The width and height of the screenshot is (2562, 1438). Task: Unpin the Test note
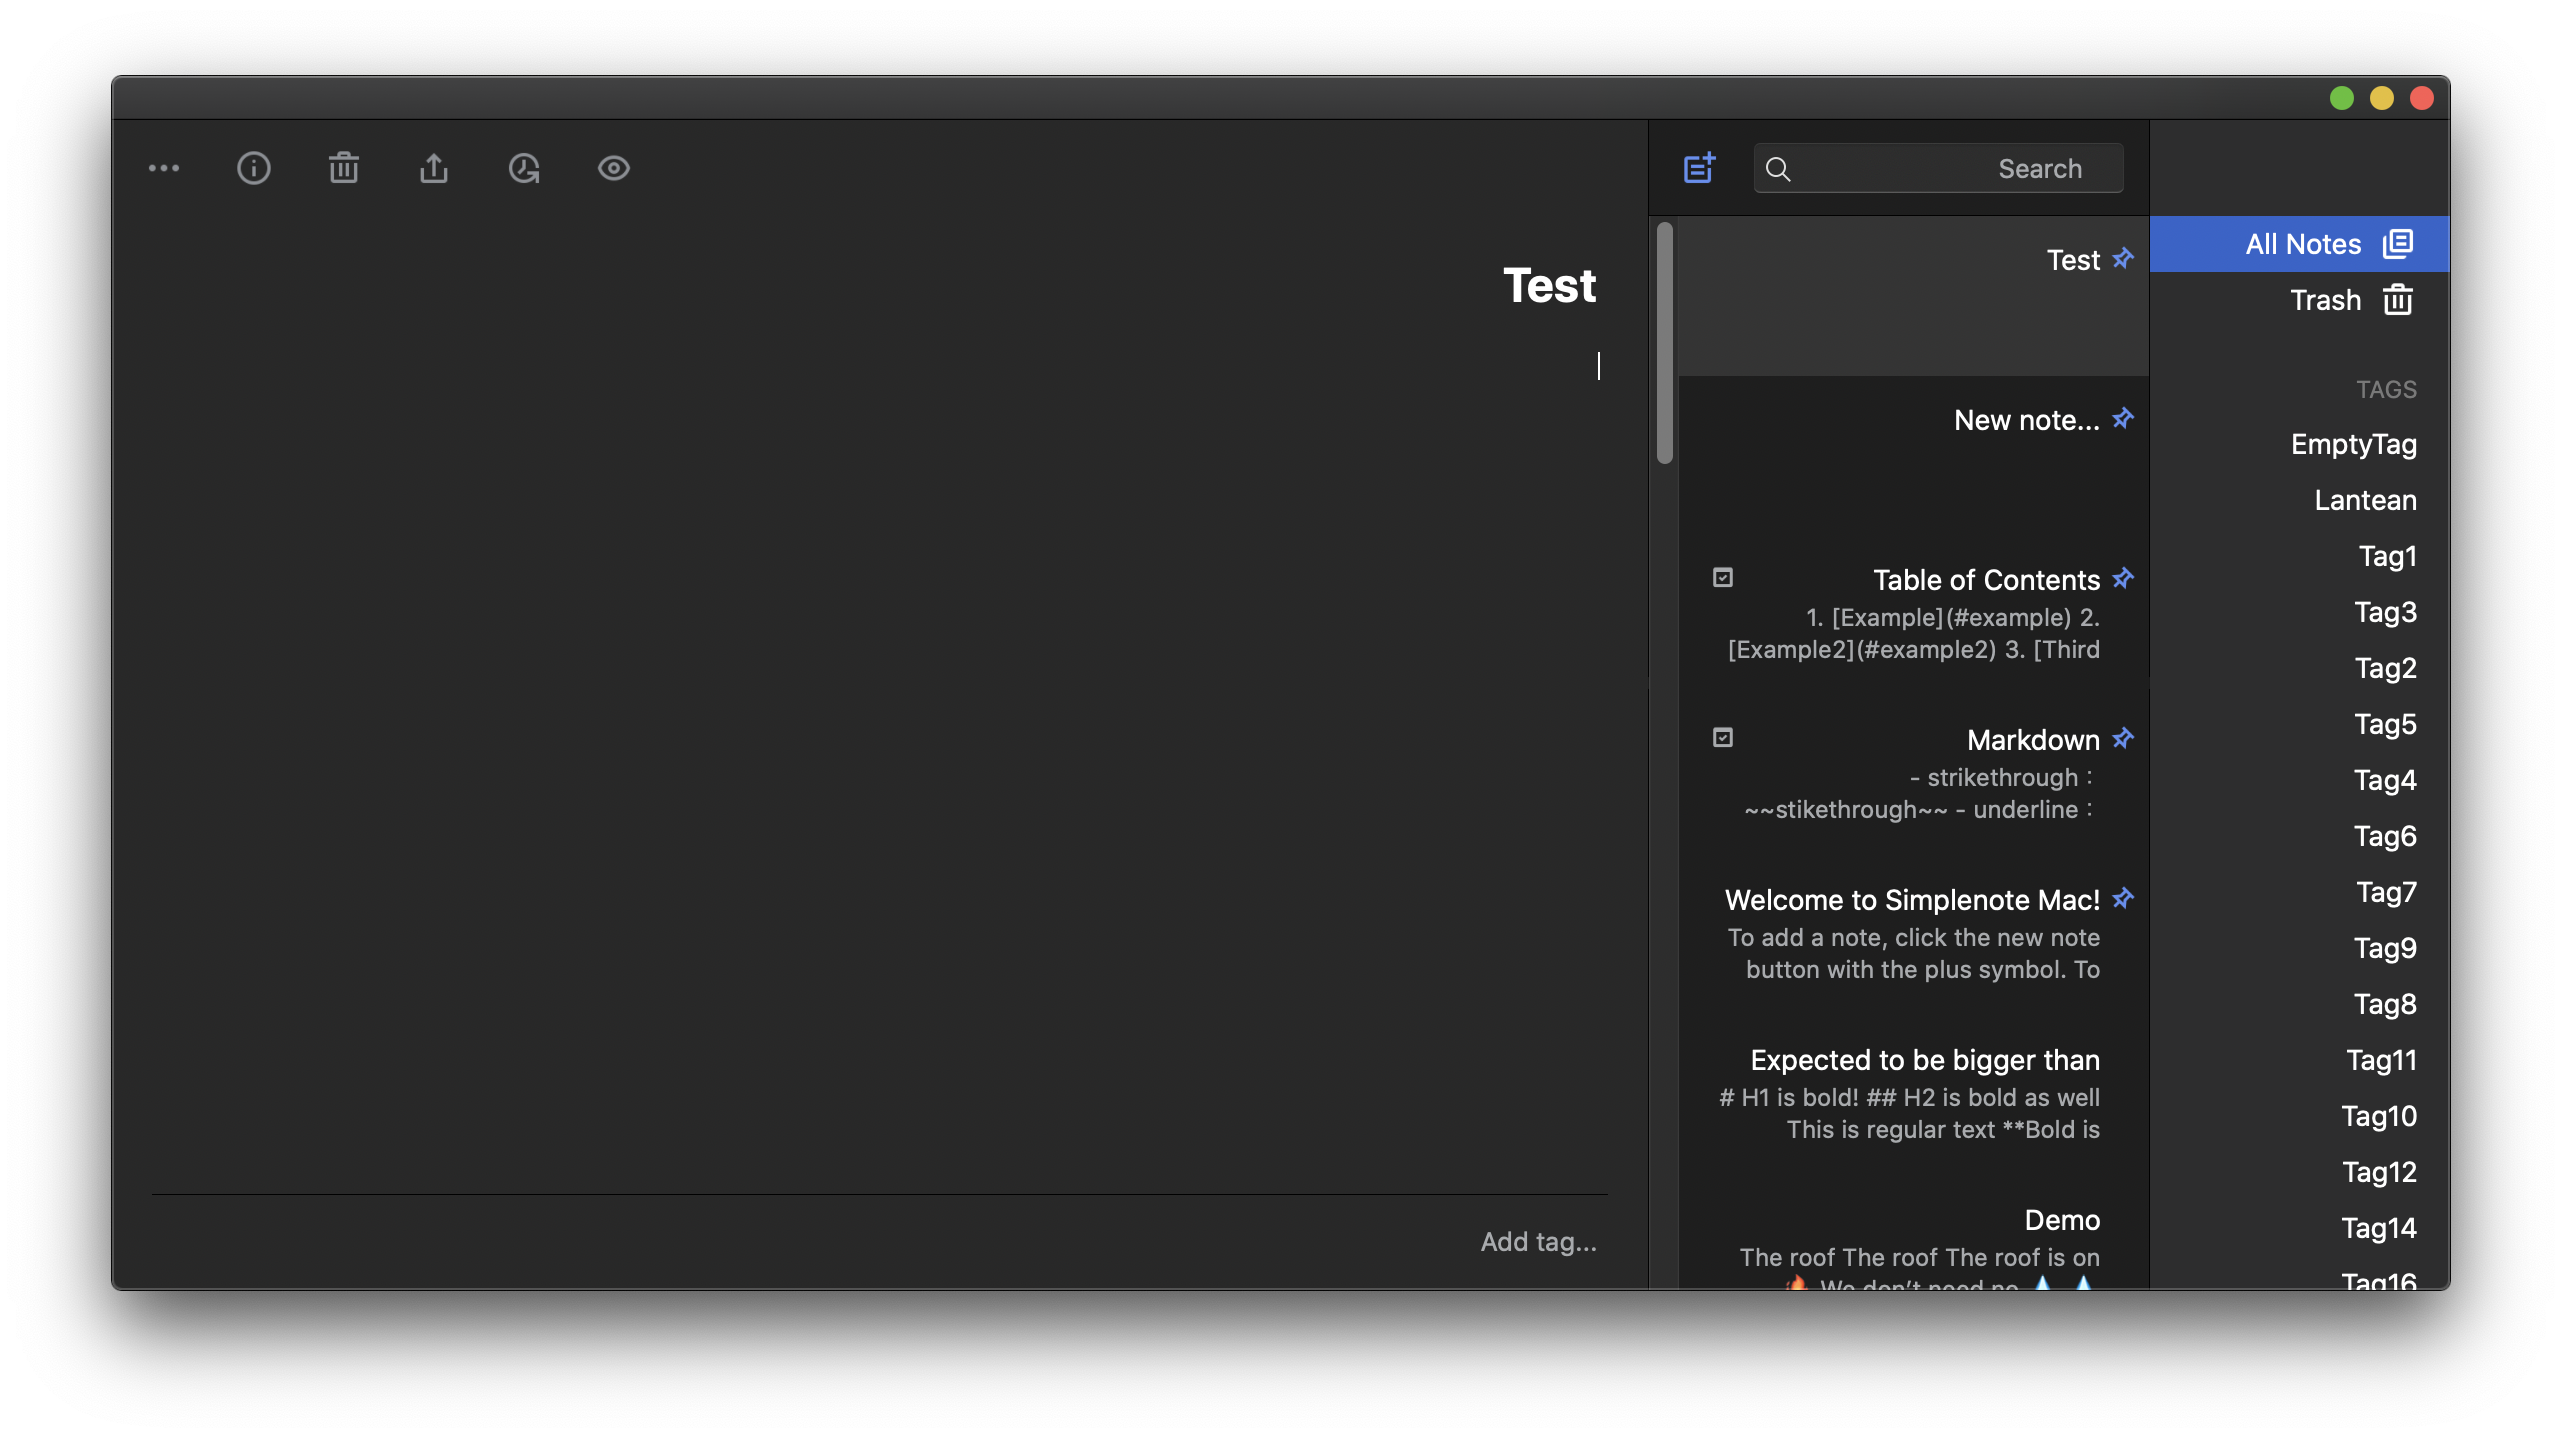pos(2122,259)
